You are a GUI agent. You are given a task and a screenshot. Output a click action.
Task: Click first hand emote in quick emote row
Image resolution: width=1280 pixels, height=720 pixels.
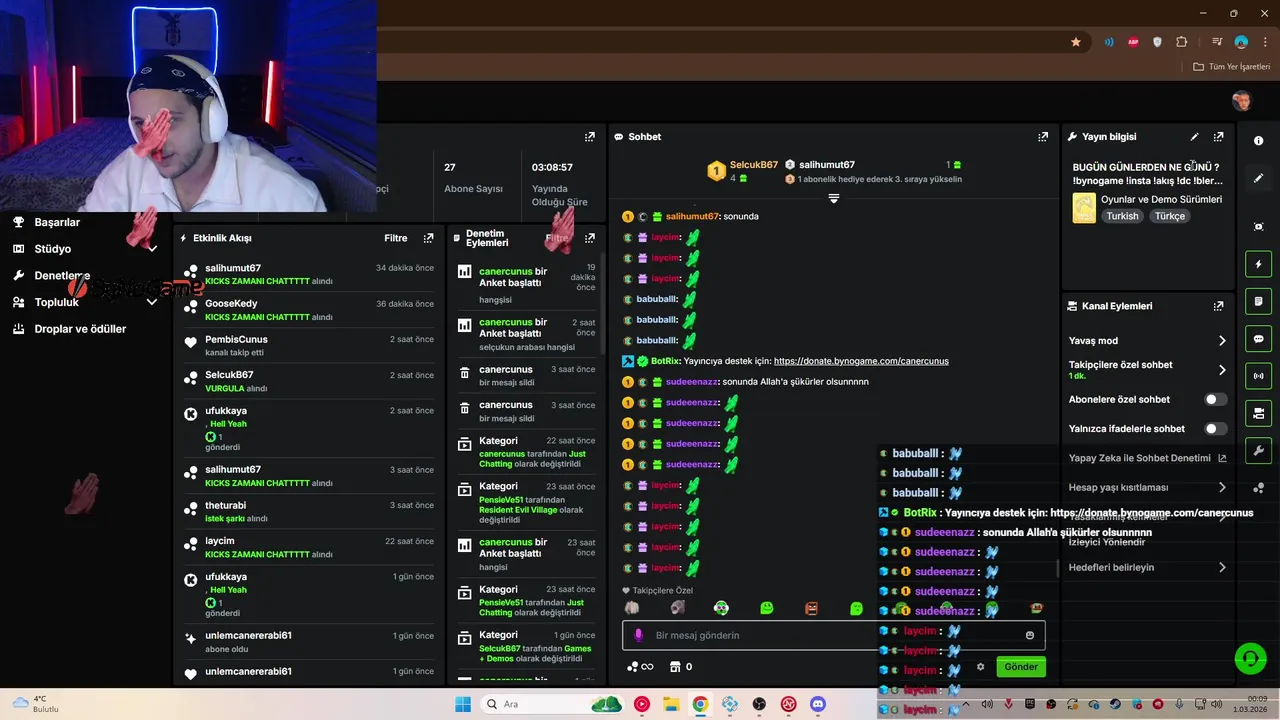[632, 608]
